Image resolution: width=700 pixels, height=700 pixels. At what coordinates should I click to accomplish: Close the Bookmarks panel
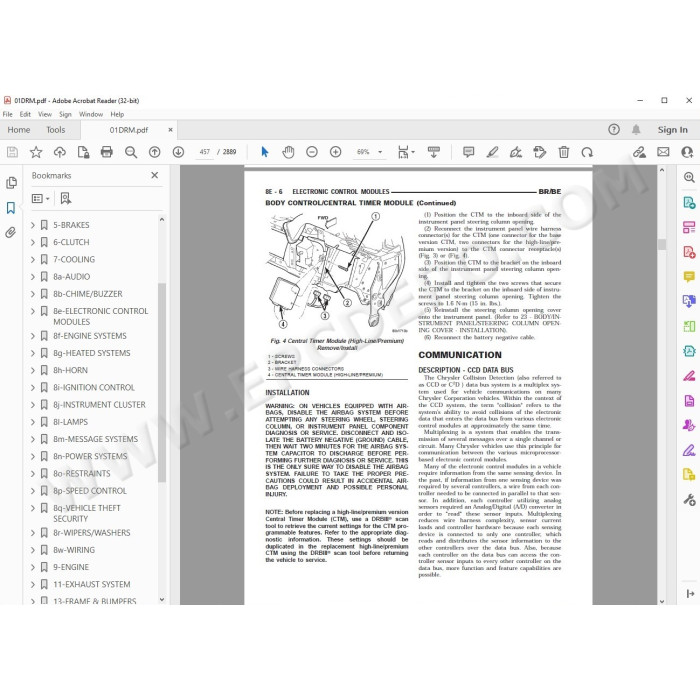point(154,175)
